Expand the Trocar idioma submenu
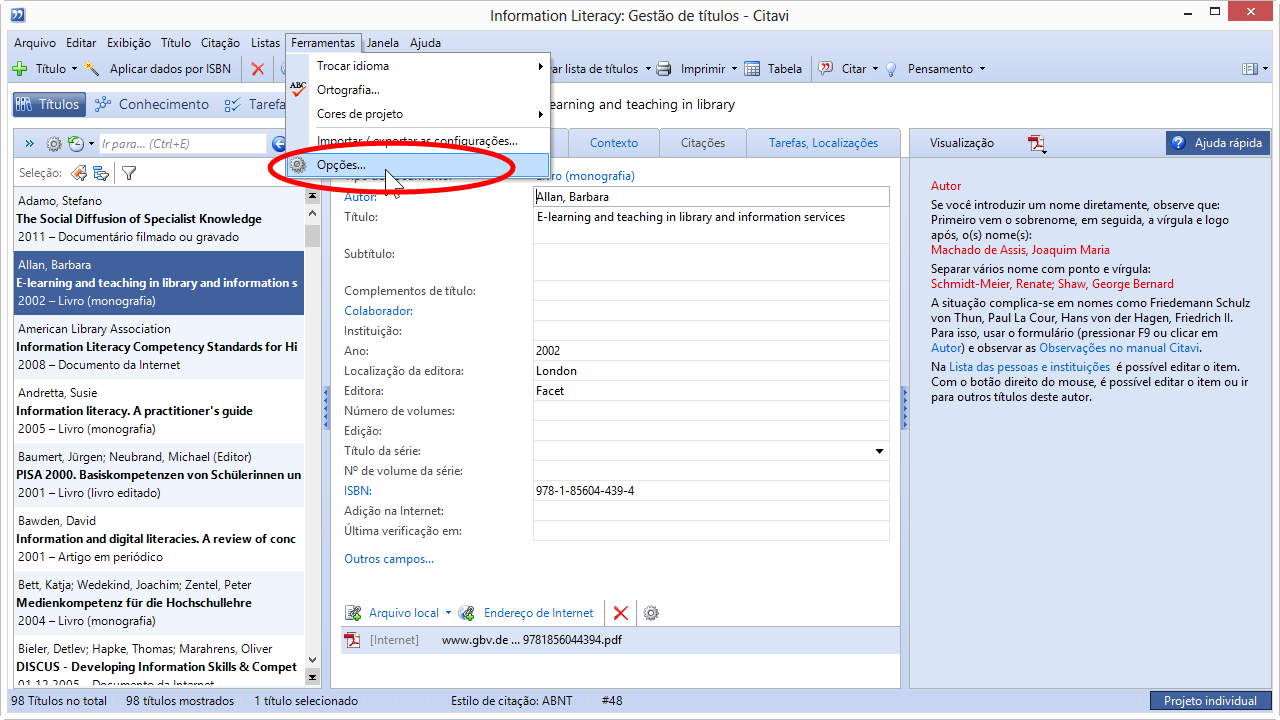The image size is (1280, 720). coord(541,66)
